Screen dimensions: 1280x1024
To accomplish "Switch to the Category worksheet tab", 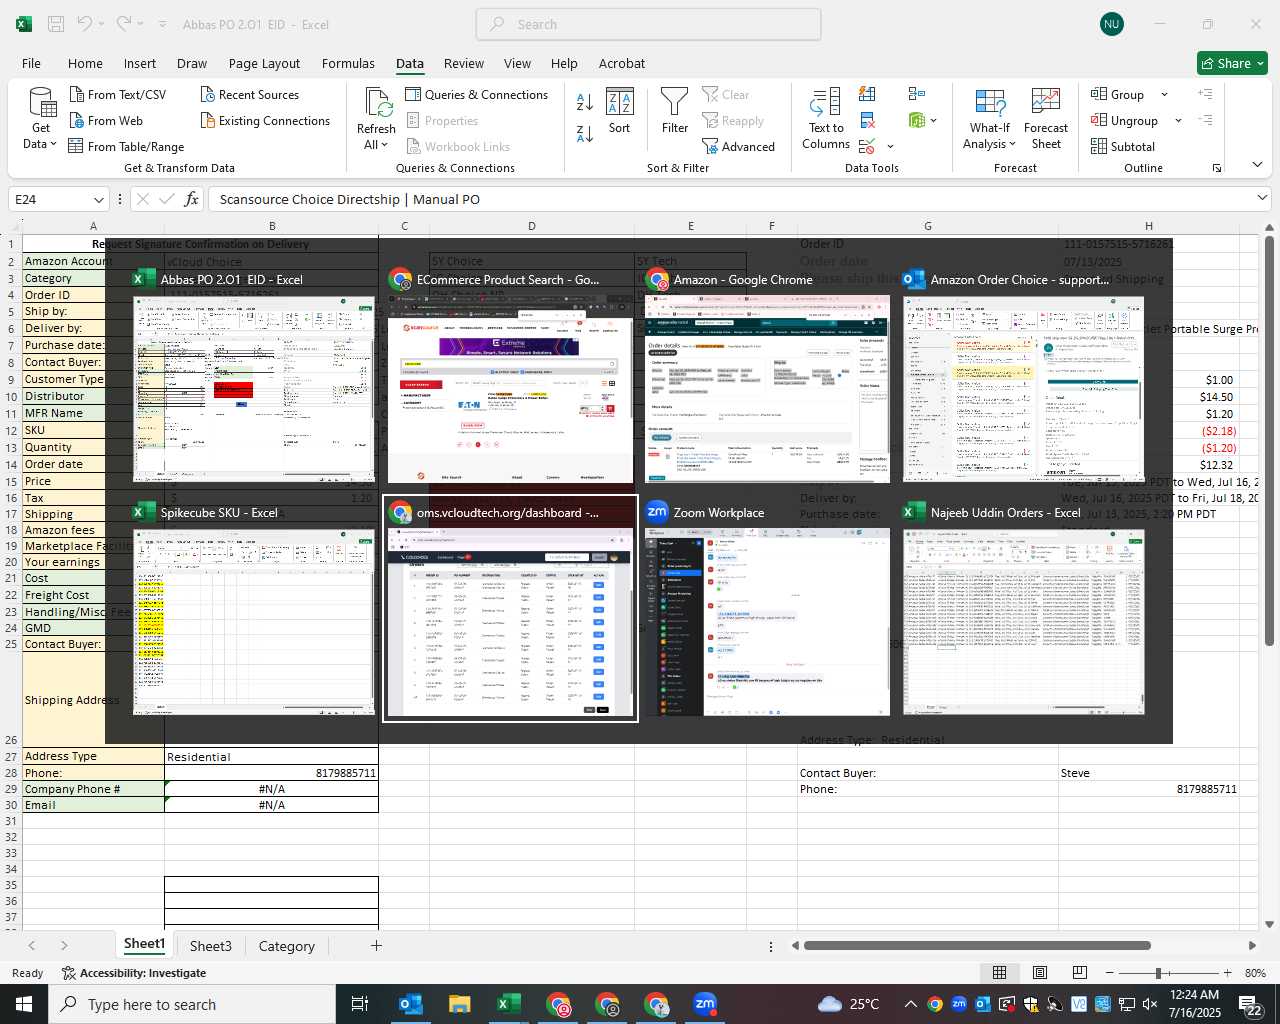I will coord(286,946).
